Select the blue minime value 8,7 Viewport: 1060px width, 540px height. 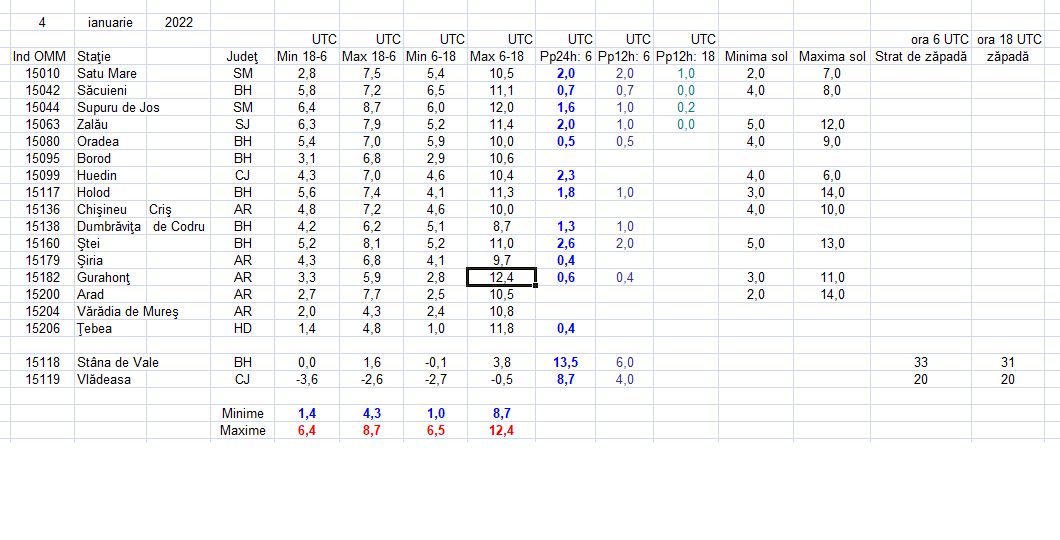pos(501,414)
